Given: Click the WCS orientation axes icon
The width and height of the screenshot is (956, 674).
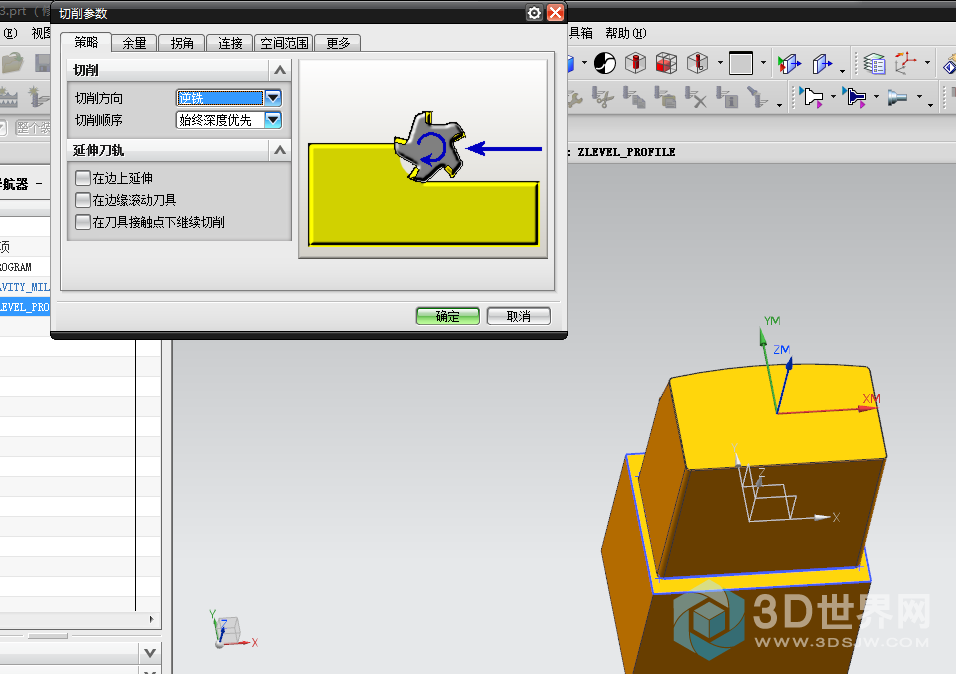Looking at the screenshot, I should coord(907,64).
